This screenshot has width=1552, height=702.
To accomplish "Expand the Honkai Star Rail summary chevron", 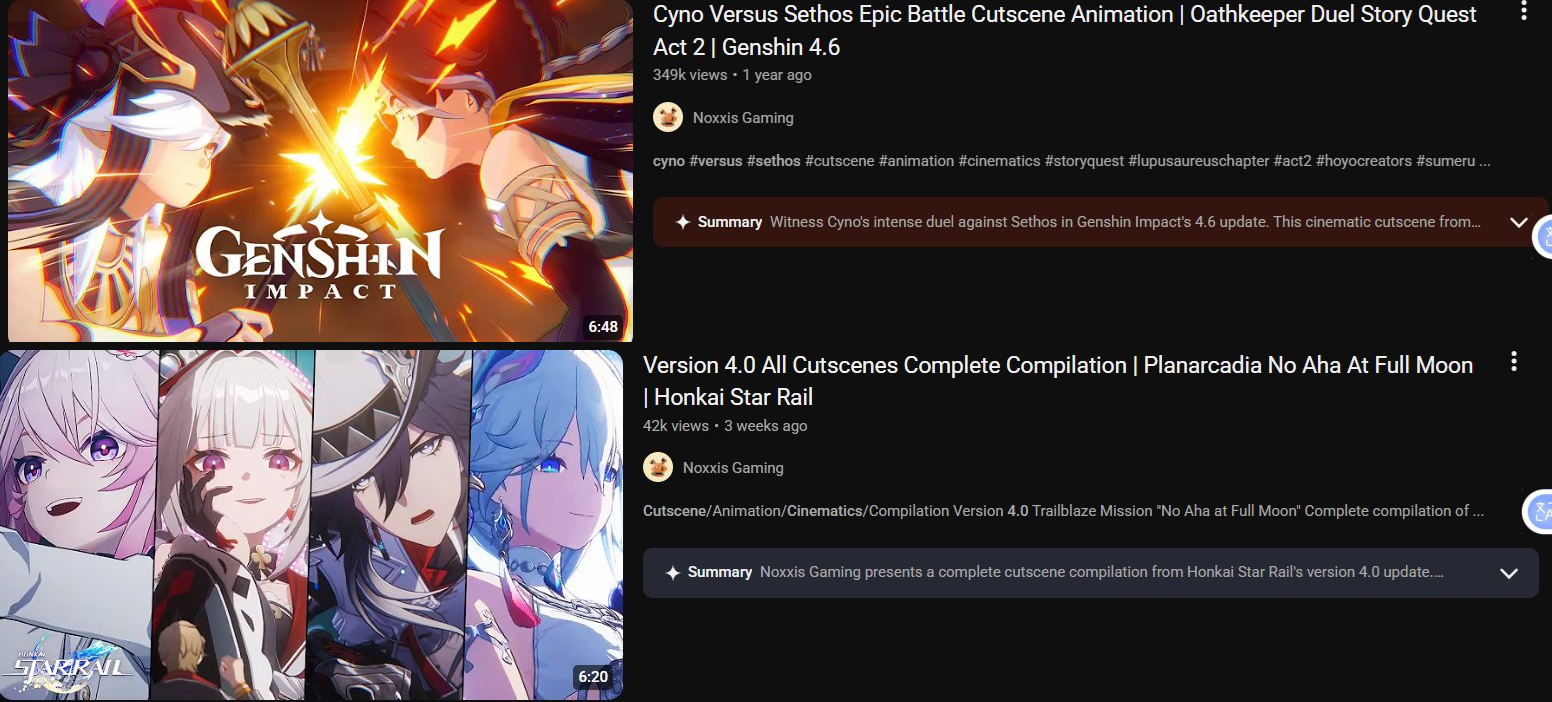I will 1509,573.
